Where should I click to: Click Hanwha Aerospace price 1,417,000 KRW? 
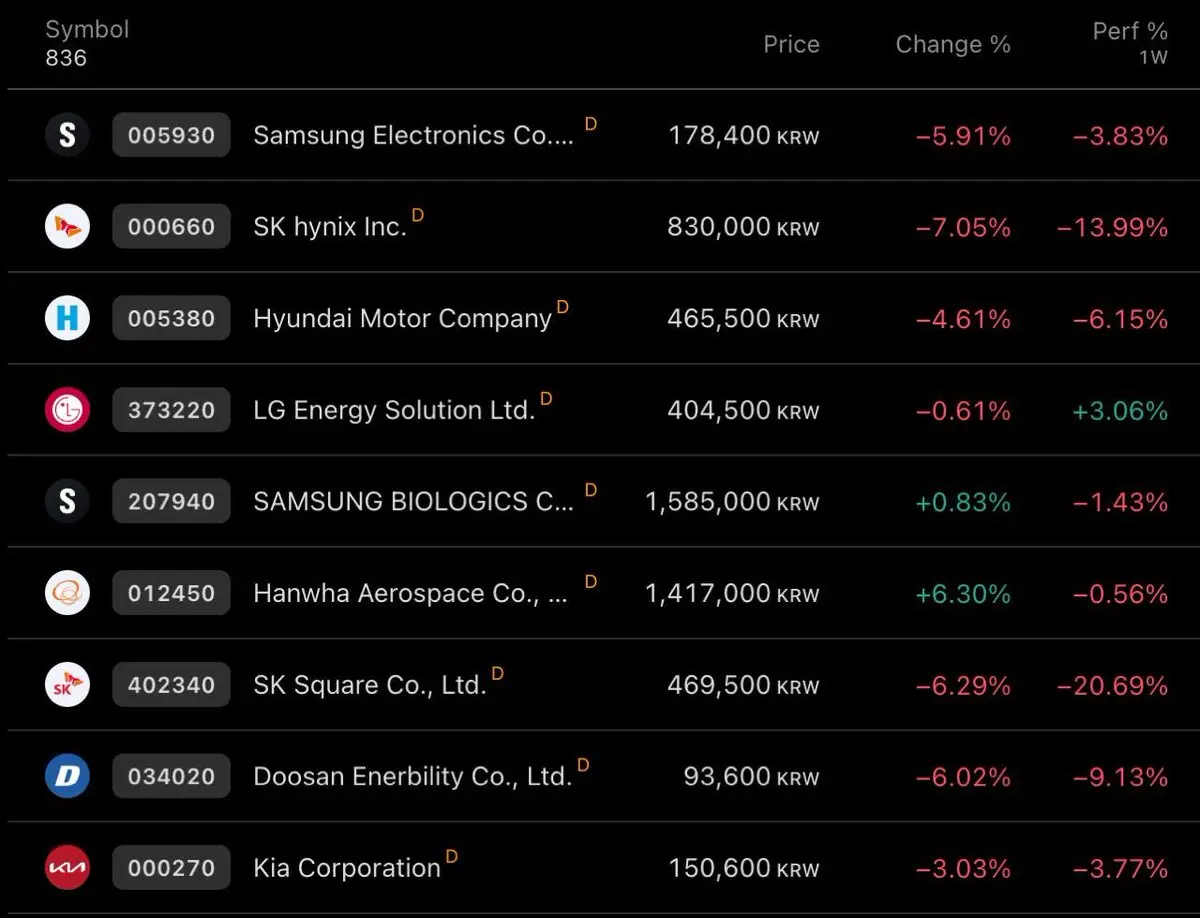pyautogui.click(x=732, y=594)
